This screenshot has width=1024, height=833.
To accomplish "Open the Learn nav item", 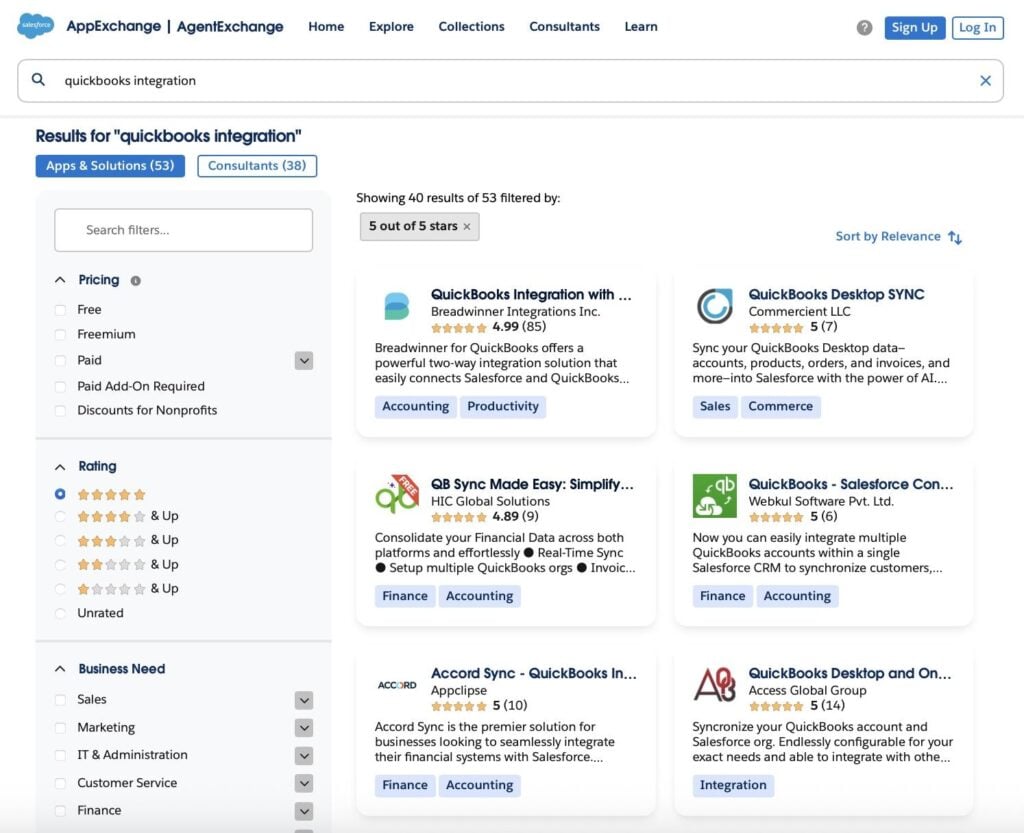I will coord(641,27).
